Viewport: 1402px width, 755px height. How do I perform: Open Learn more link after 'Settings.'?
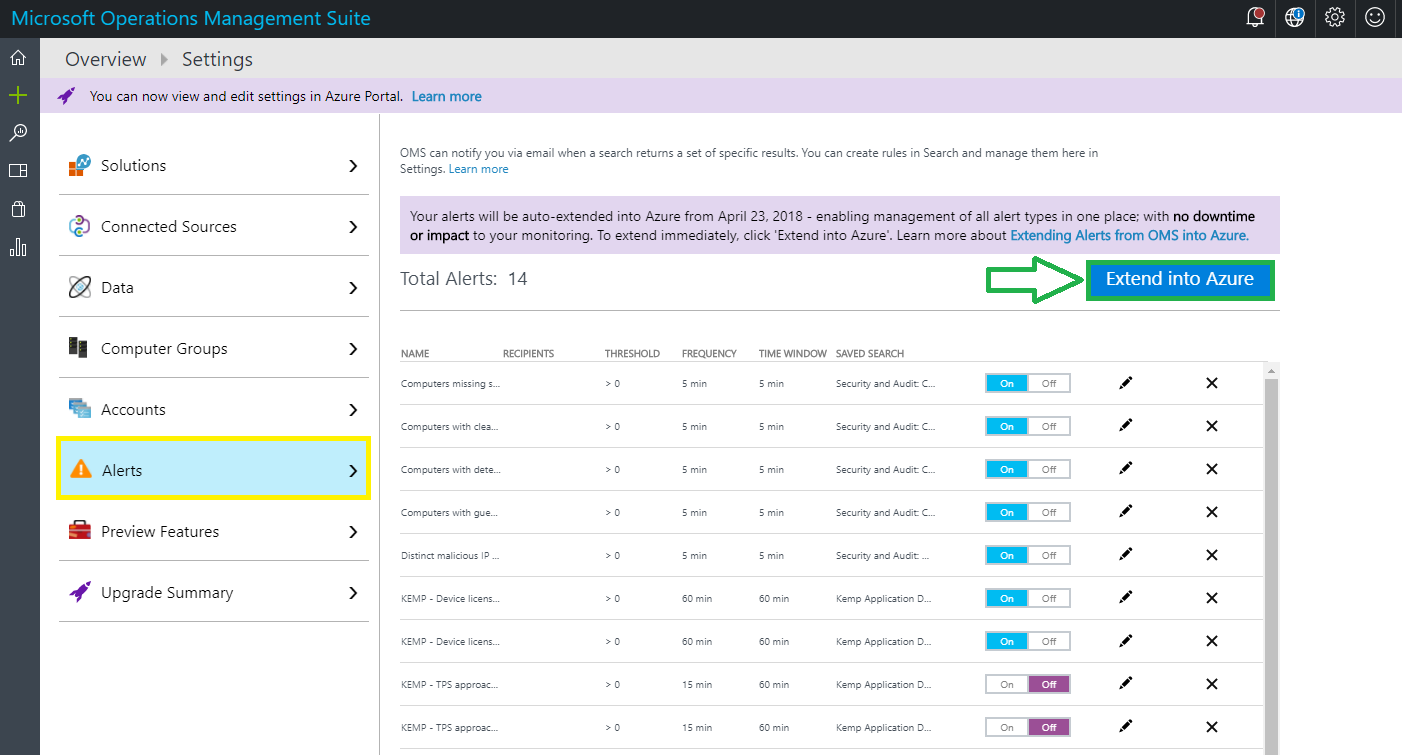click(478, 169)
